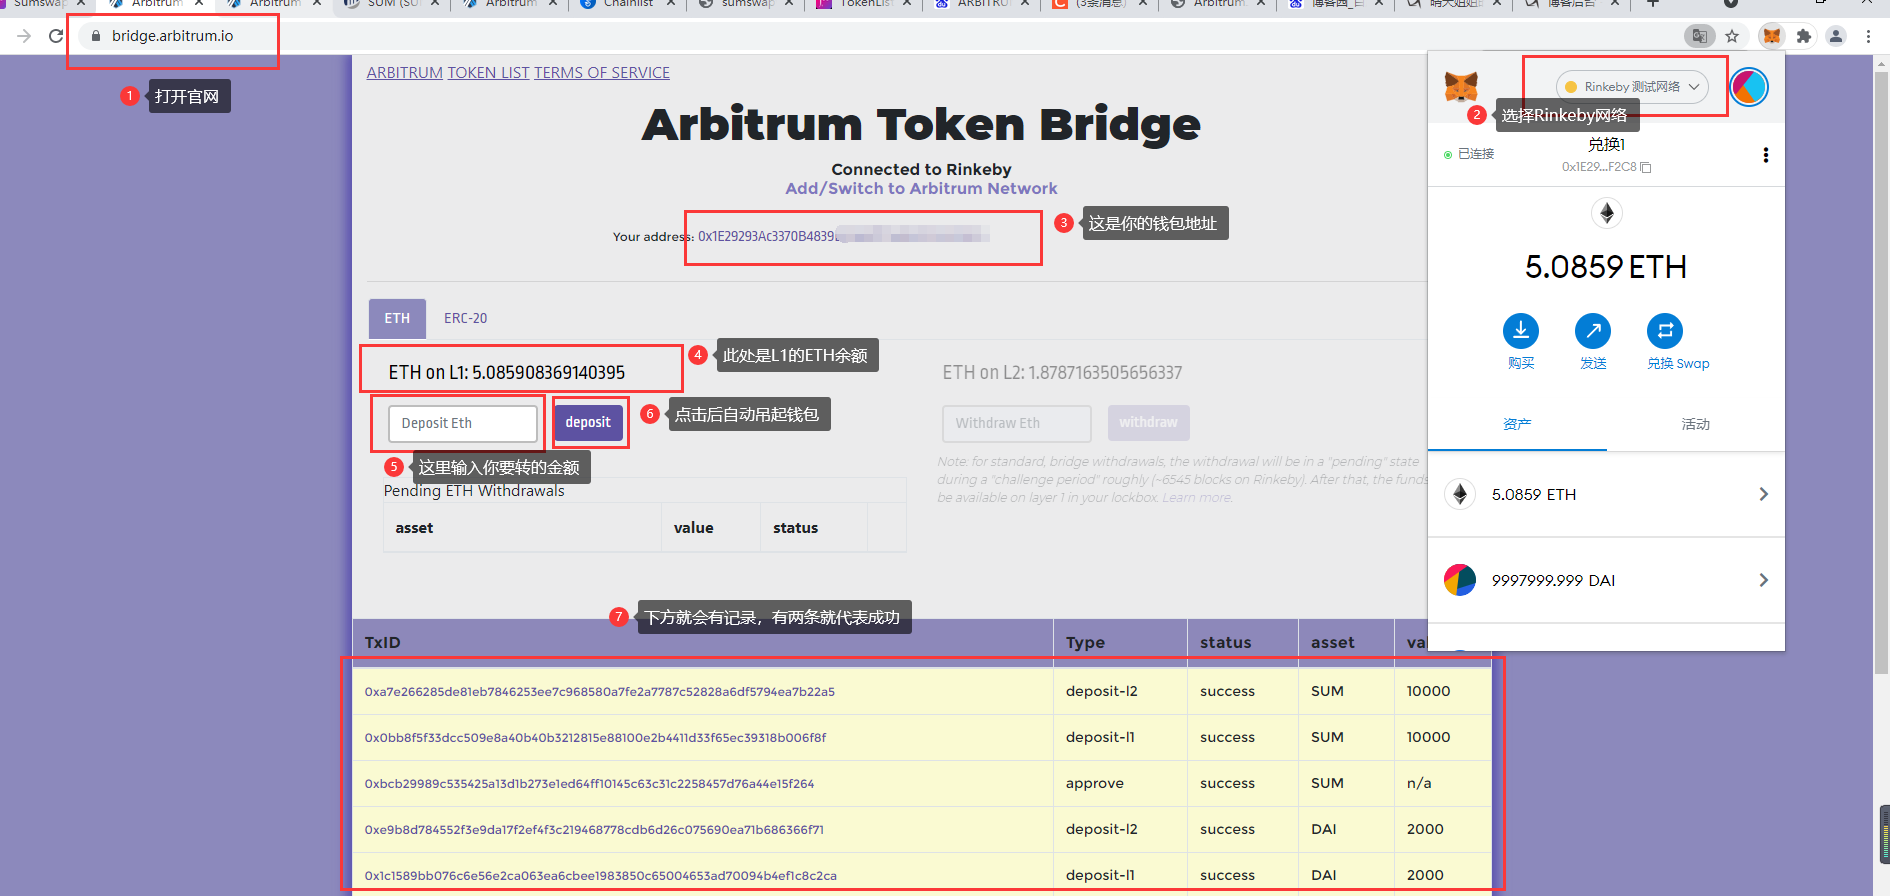Open transaction 0x0bb8f5f33dcc509e... link
The width and height of the screenshot is (1890, 896).
[596, 737]
